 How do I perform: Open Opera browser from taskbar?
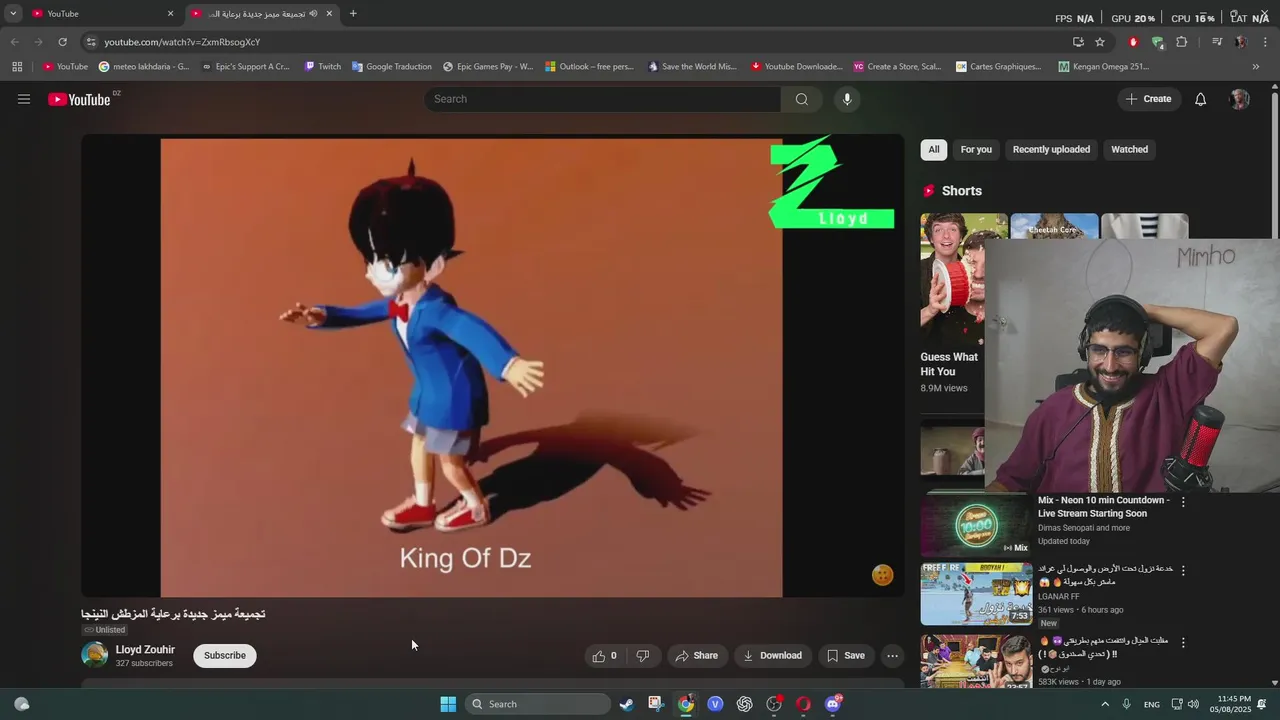(x=803, y=704)
